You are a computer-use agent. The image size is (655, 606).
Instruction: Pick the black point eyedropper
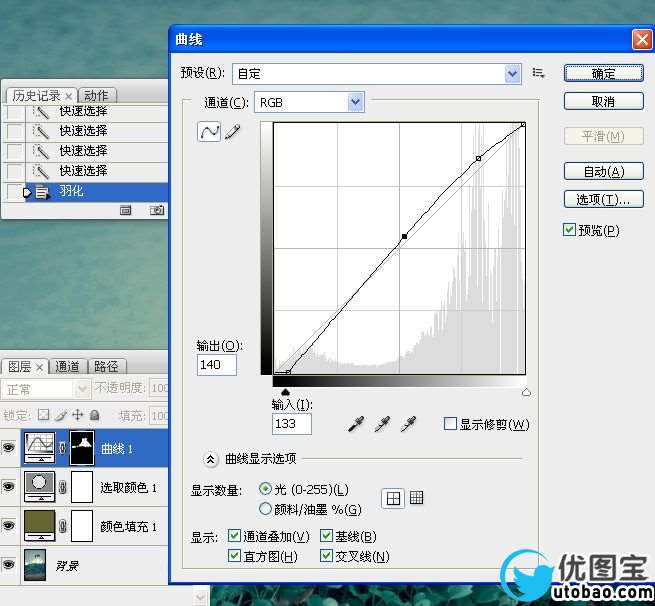click(355, 424)
